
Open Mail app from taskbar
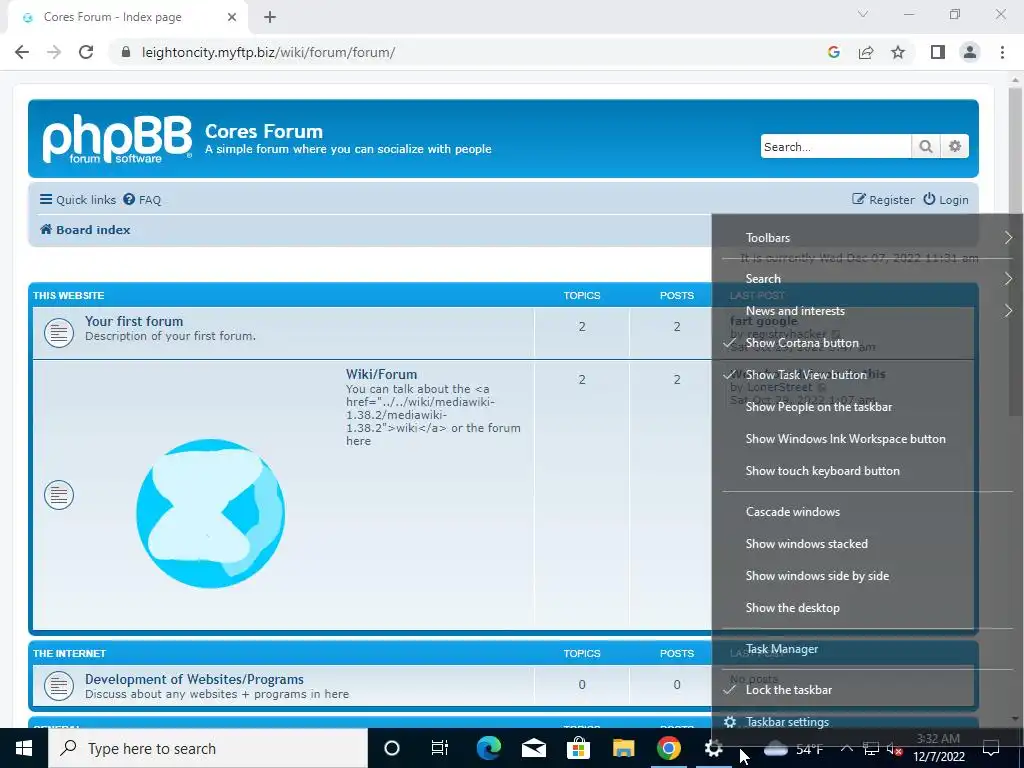534,748
